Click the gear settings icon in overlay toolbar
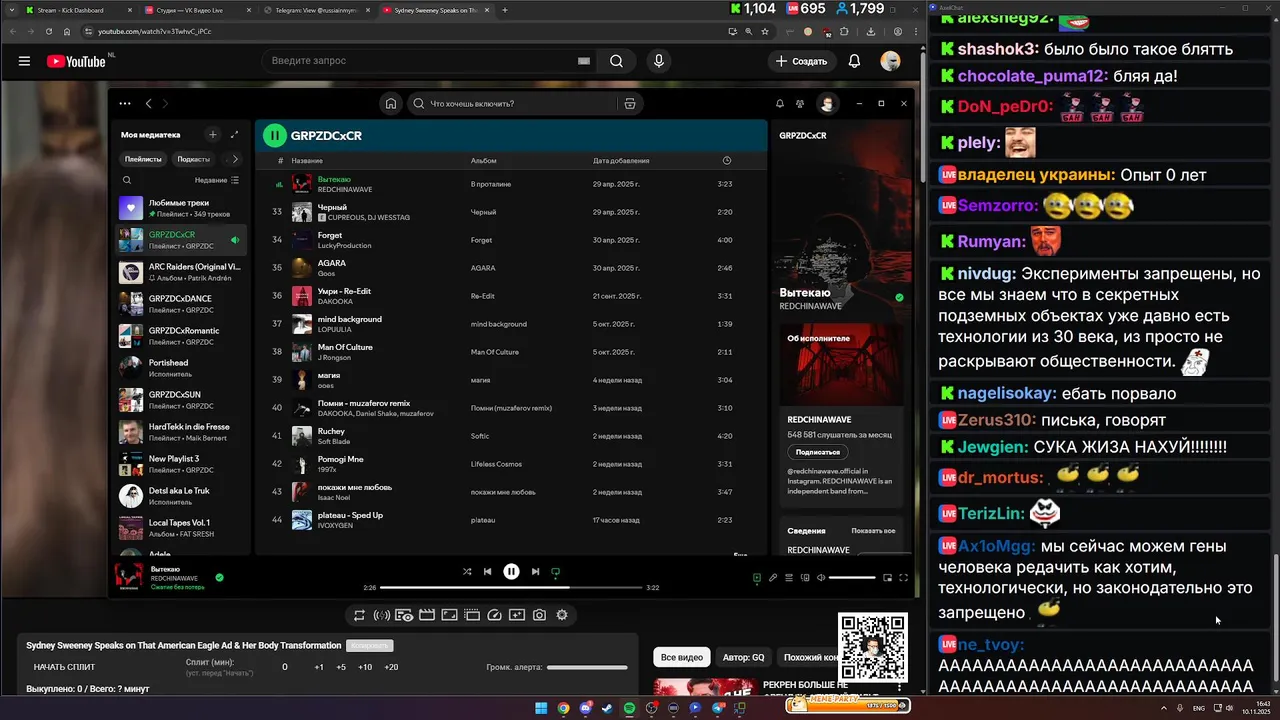The image size is (1280, 720). click(x=562, y=615)
